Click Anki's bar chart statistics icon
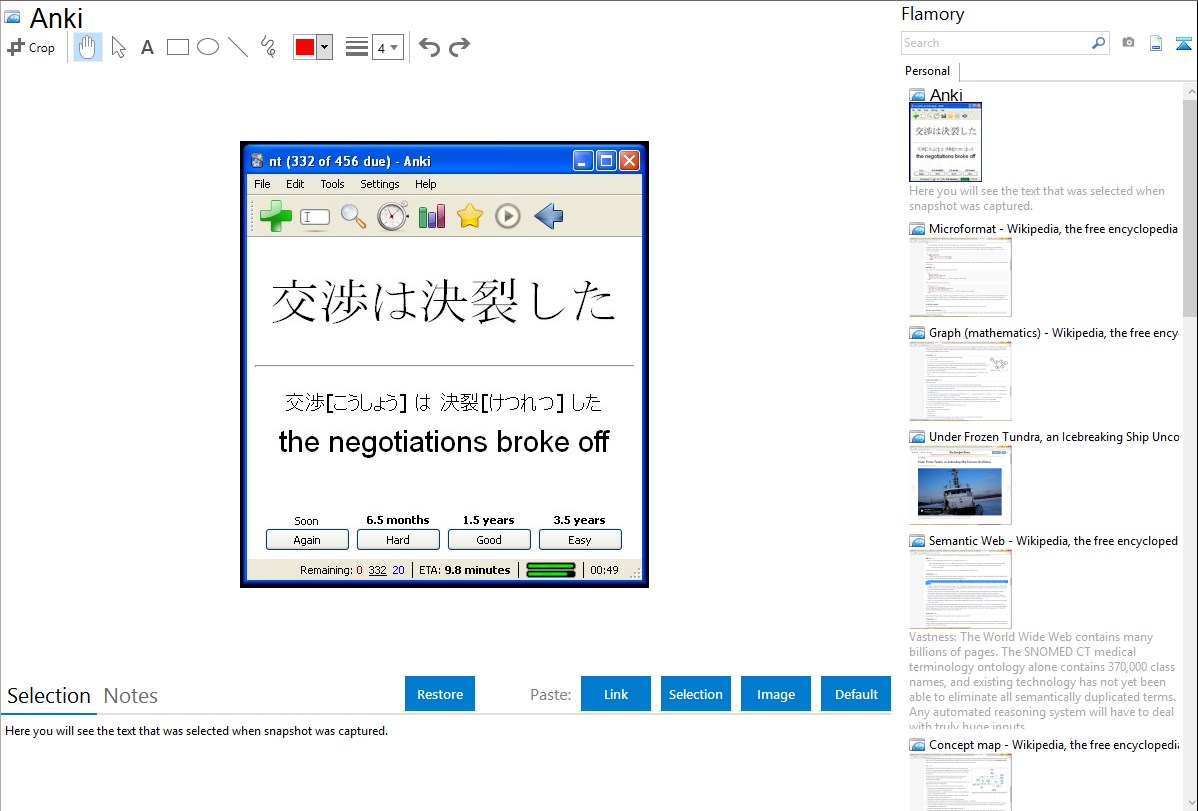 432,216
